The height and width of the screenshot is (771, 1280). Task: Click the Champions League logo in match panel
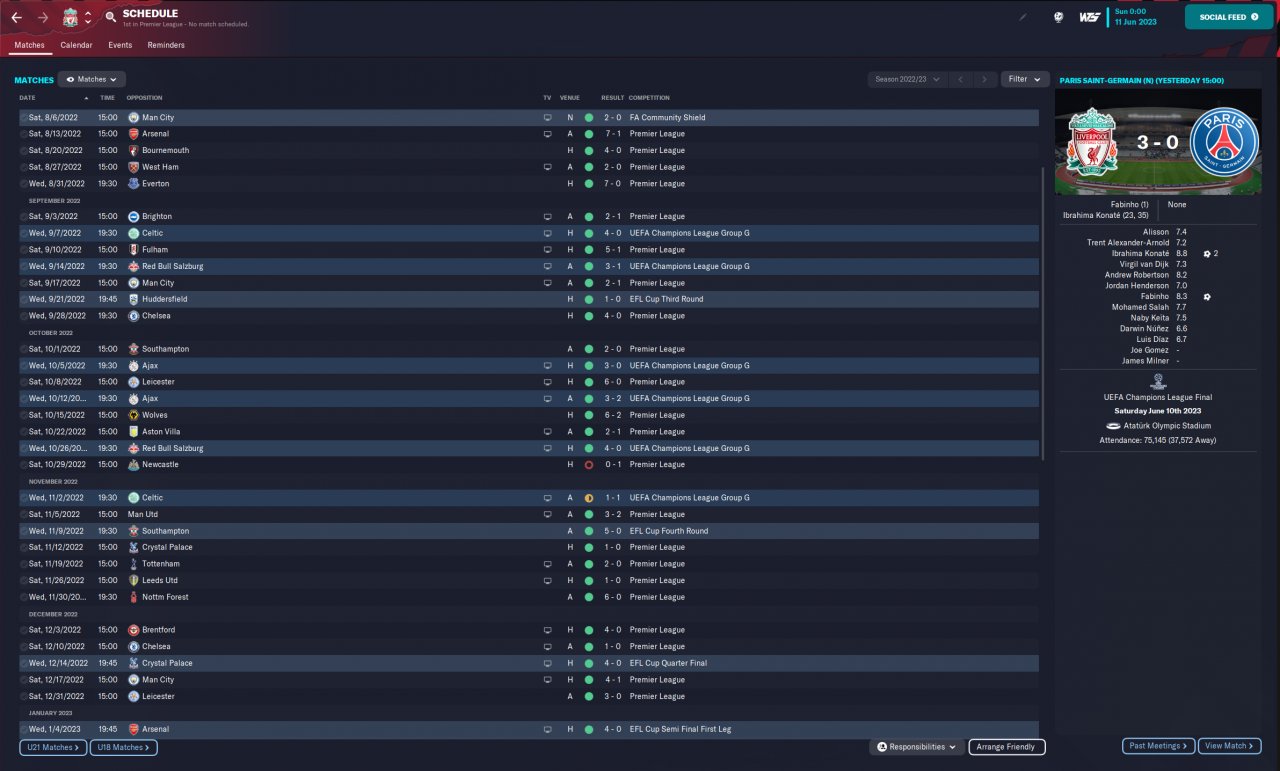tap(1157, 382)
